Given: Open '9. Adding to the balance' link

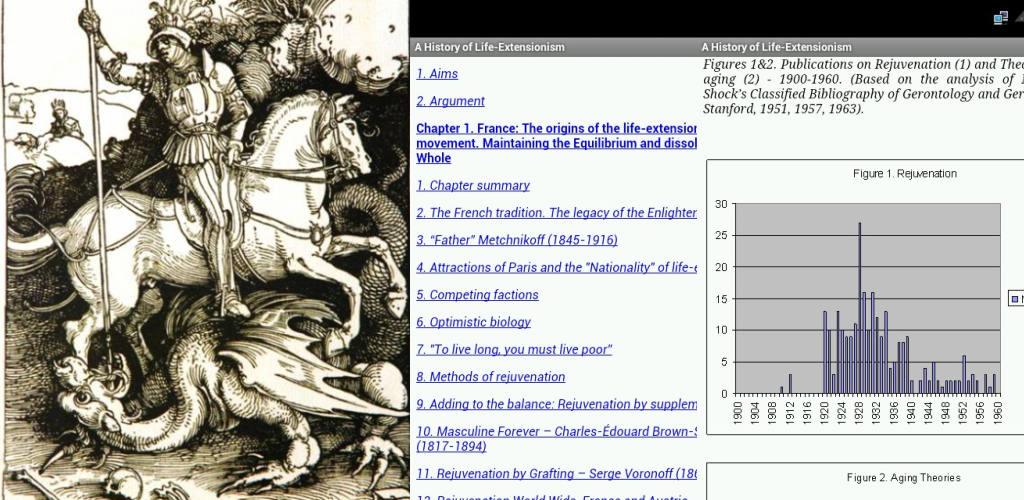Looking at the screenshot, I should pos(556,405).
